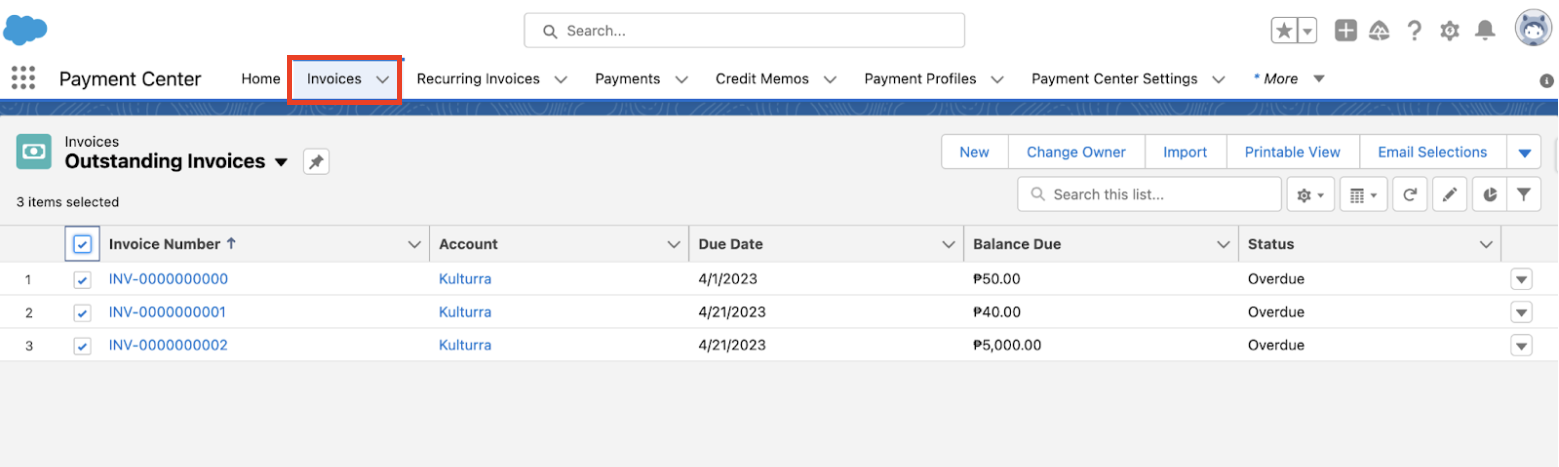Image resolution: width=1559 pixels, height=467 pixels.
Task: Open the list filters funnel icon
Action: click(1523, 195)
